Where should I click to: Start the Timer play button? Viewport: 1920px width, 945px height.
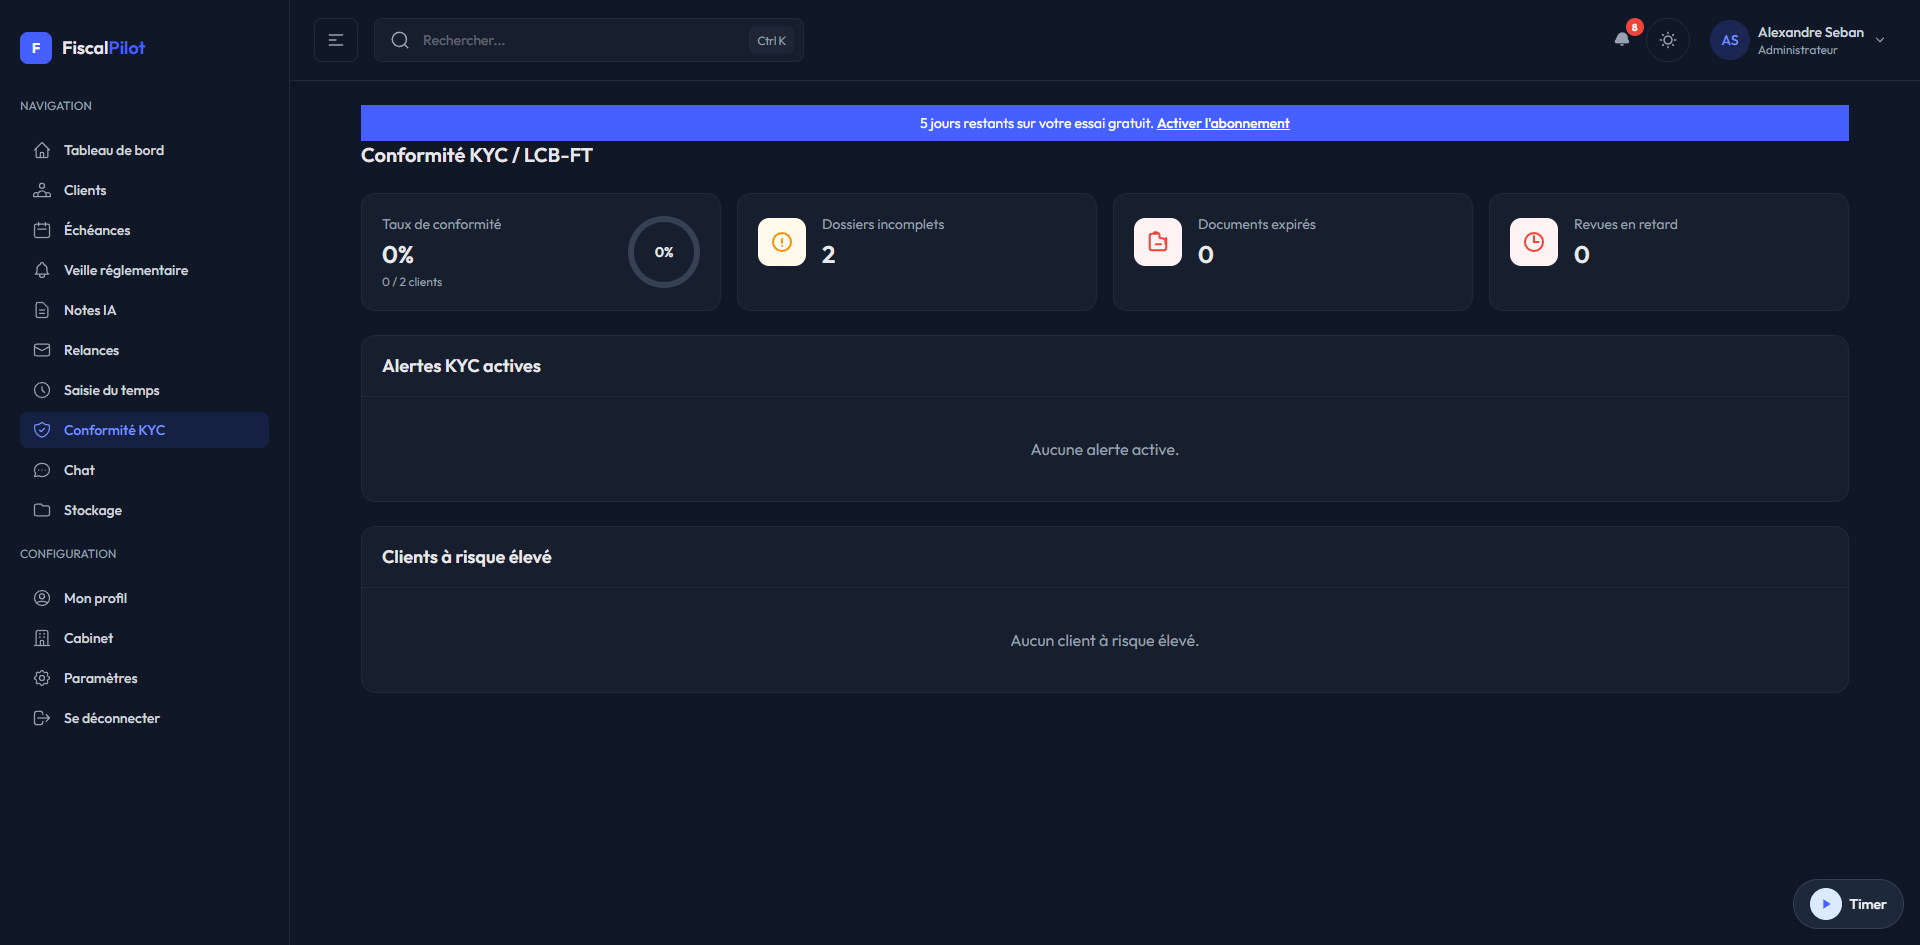(x=1825, y=904)
